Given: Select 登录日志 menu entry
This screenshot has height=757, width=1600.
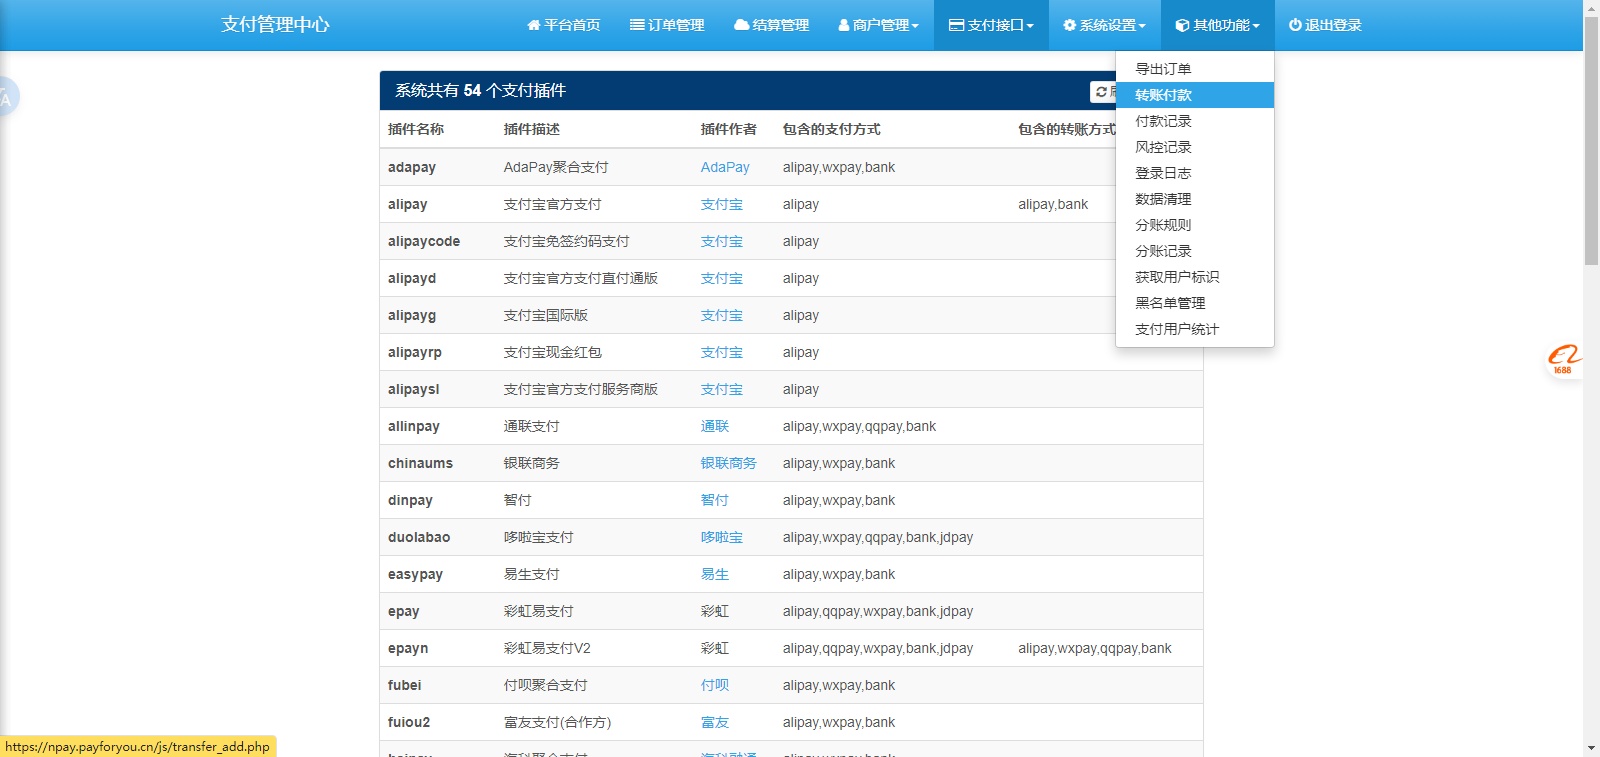Looking at the screenshot, I should pyautogui.click(x=1195, y=173).
